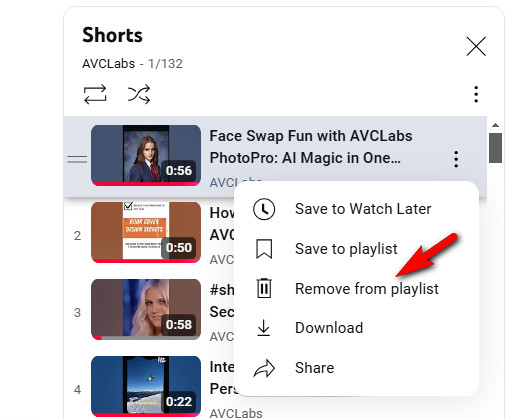Toggle loop playlist button
The width and height of the screenshot is (508, 419).
tap(95, 94)
